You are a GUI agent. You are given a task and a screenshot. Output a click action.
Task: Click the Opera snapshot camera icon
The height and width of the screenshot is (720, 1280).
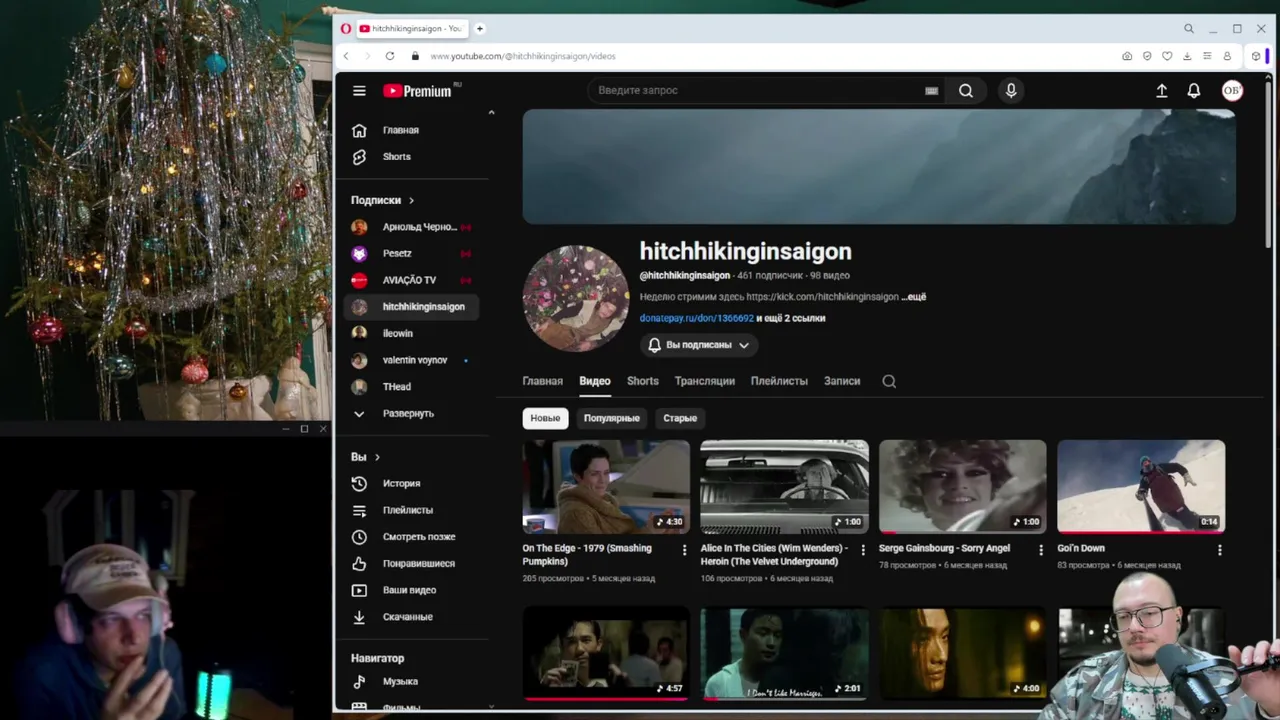(x=1127, y=56)
